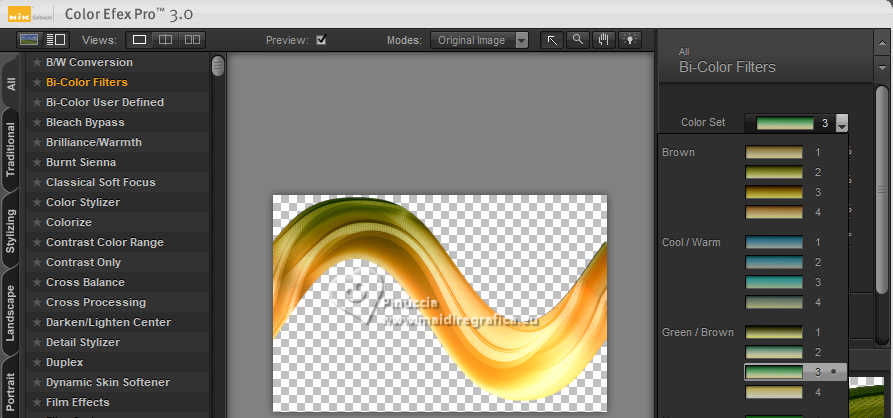Viewport: 893px width, 418px height.
Task: Toggle favorite star for Duplex
Action: coord(37,362)
